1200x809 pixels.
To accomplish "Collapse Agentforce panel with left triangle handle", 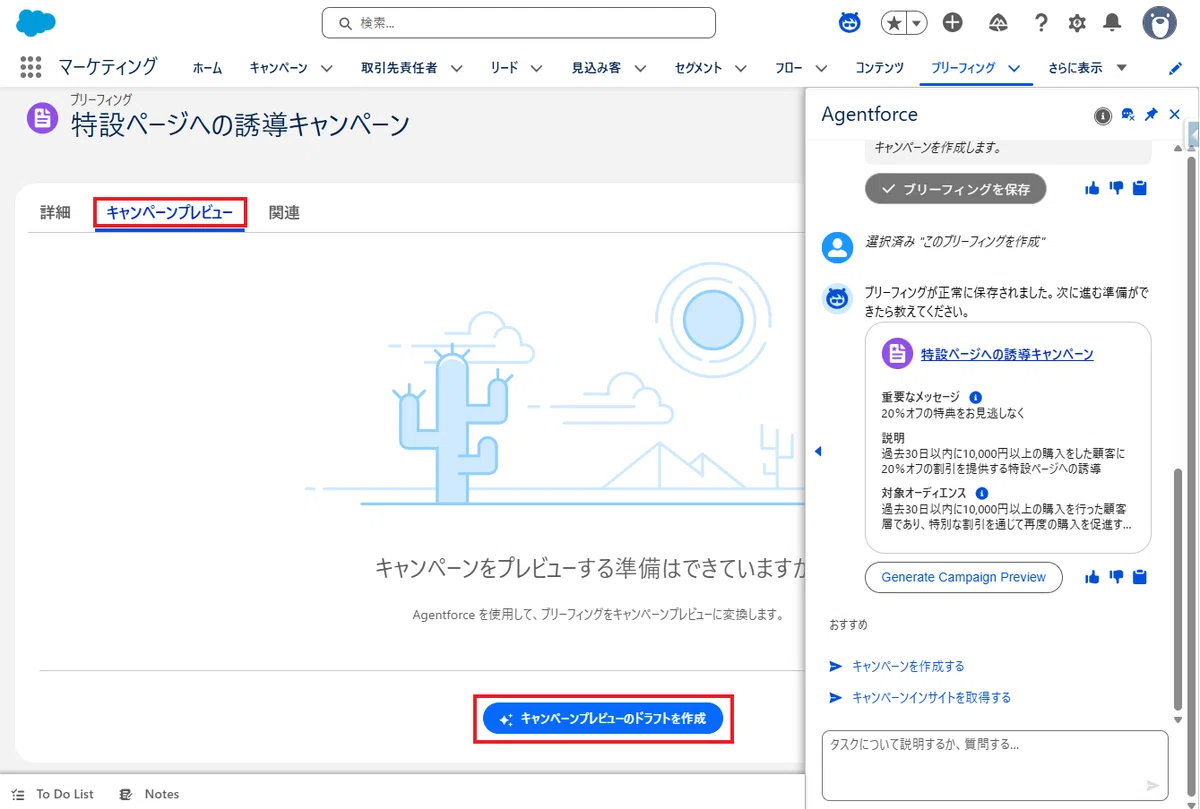I will [817, 451].
